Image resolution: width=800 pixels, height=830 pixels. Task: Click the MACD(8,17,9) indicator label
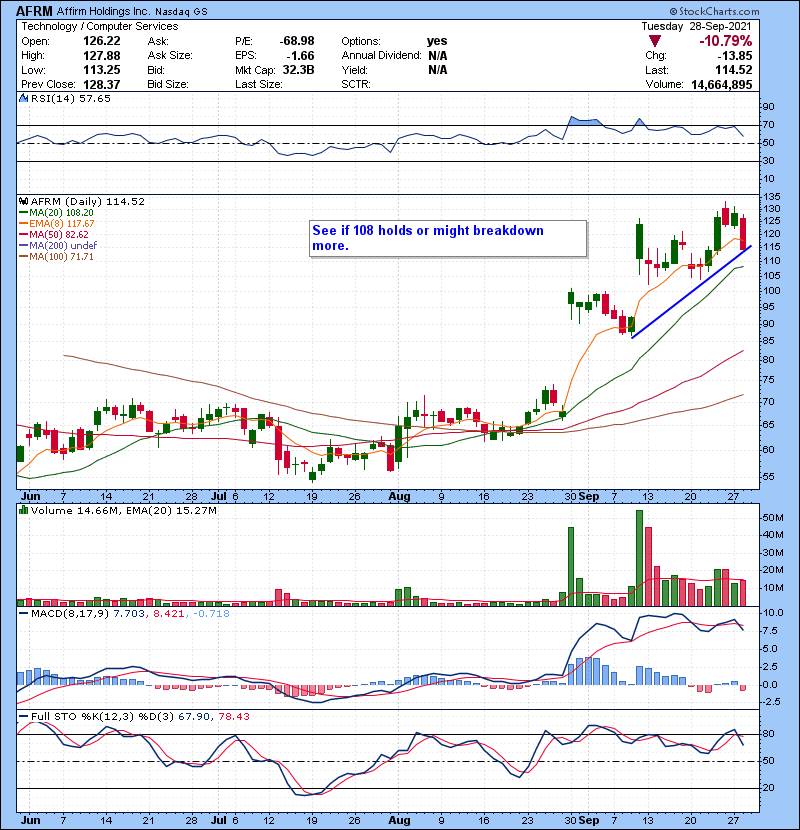tap(70, 614)
